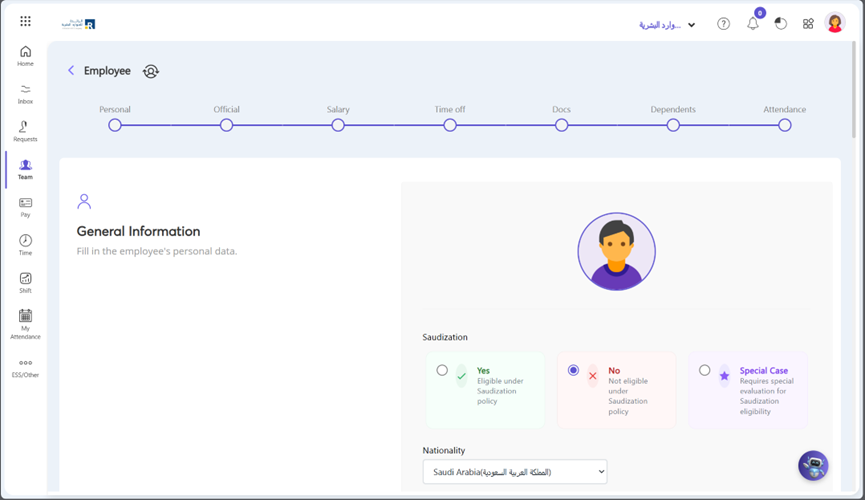
Task: Go to Home in the sidebar
Action: (25, 56)
